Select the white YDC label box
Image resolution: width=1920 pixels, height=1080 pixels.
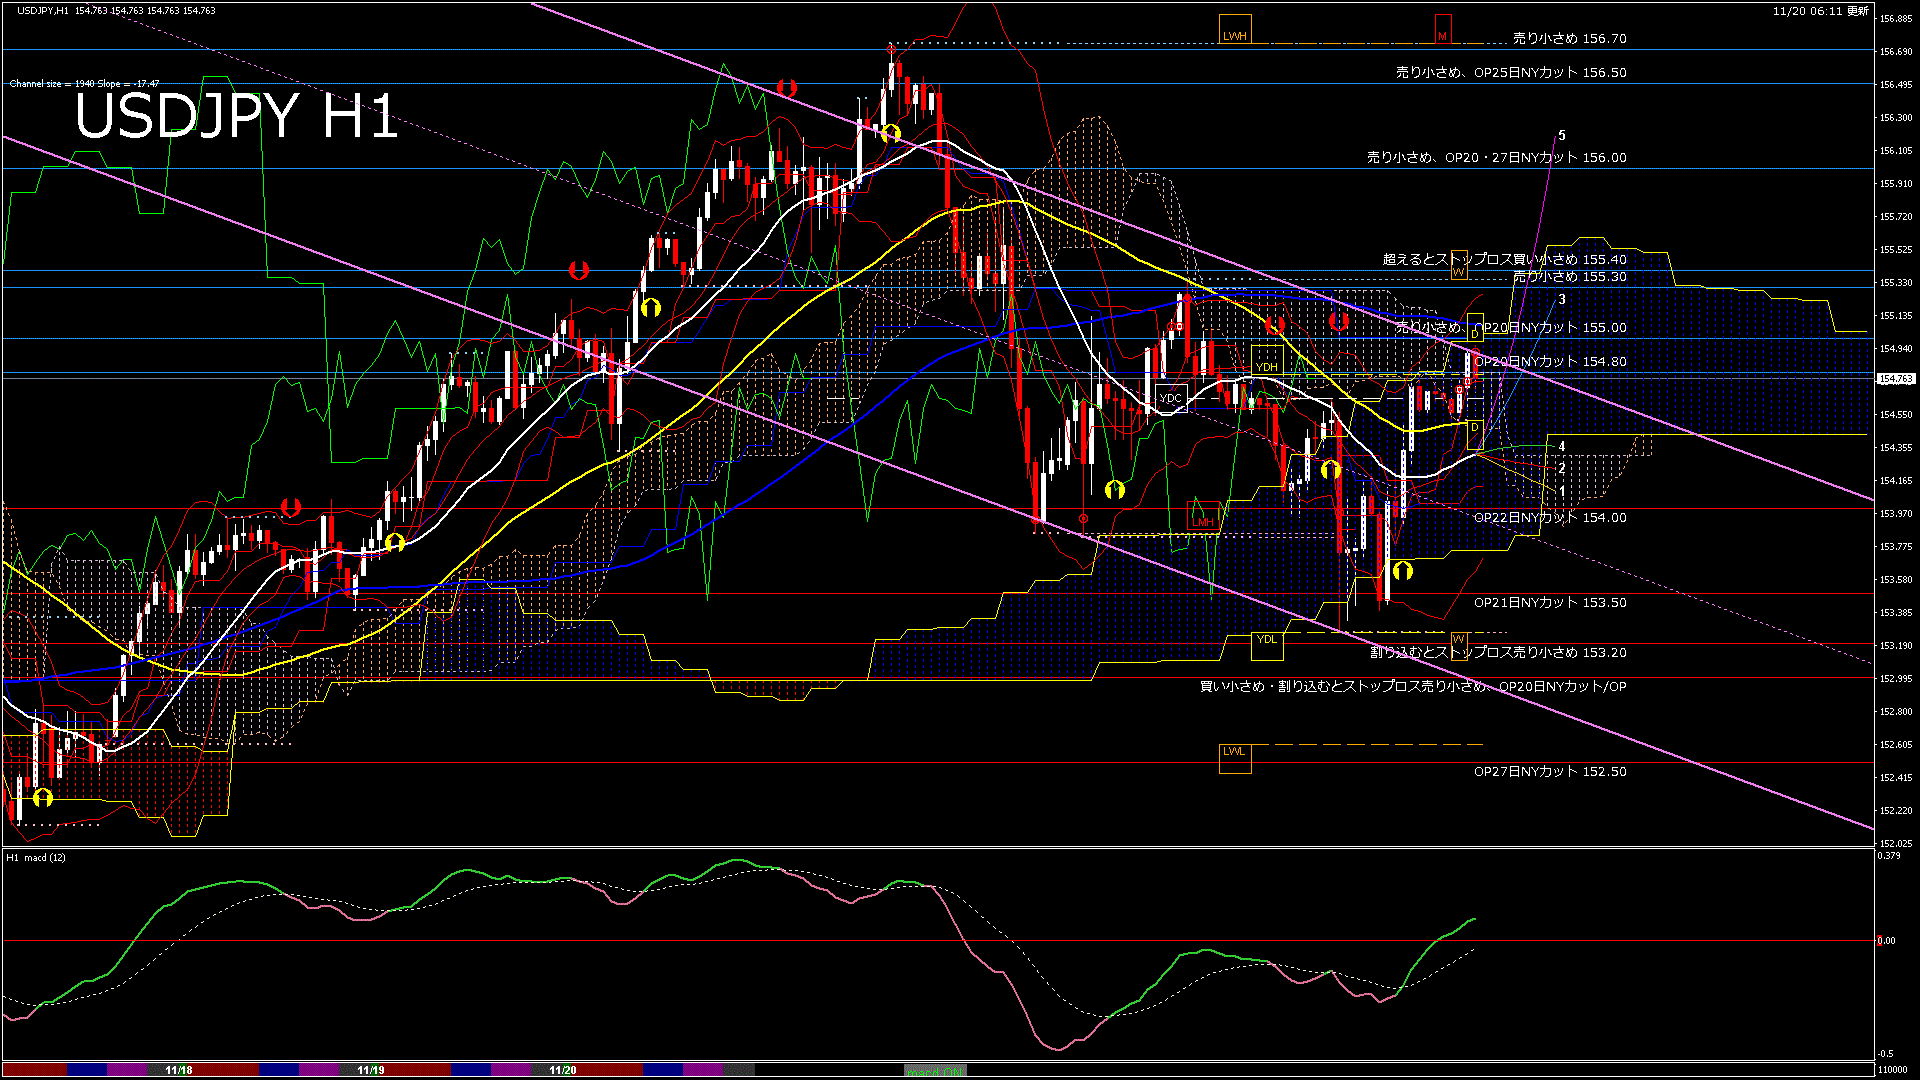pos(1170,398)
